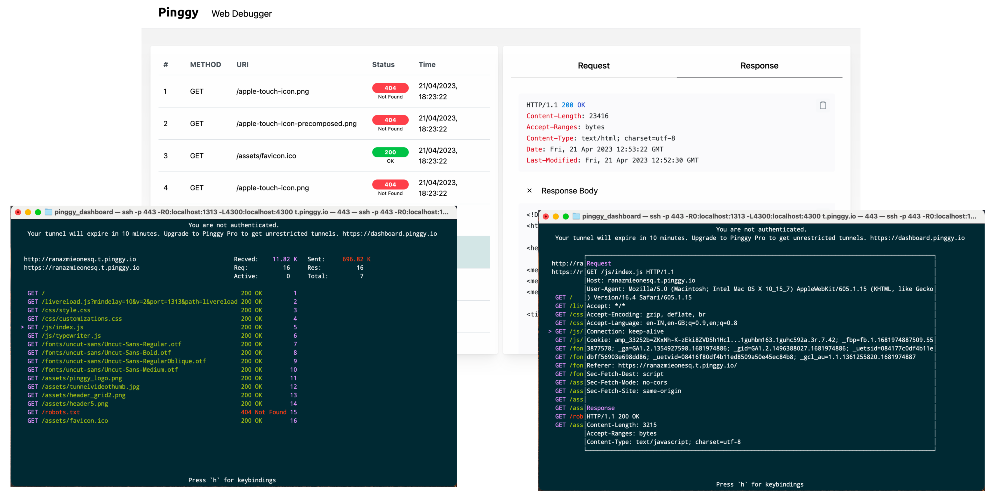Select the Uncut-Sans-Regular.otf request row
Screen dimensions: 1000x500
[x=163, y=344]
